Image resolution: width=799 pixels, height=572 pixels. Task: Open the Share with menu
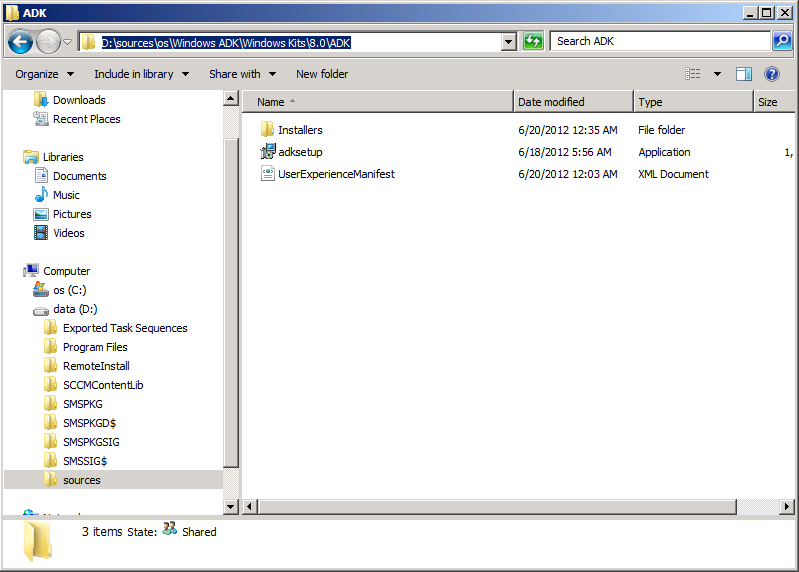pyautogui.click(x=242, y=74)
